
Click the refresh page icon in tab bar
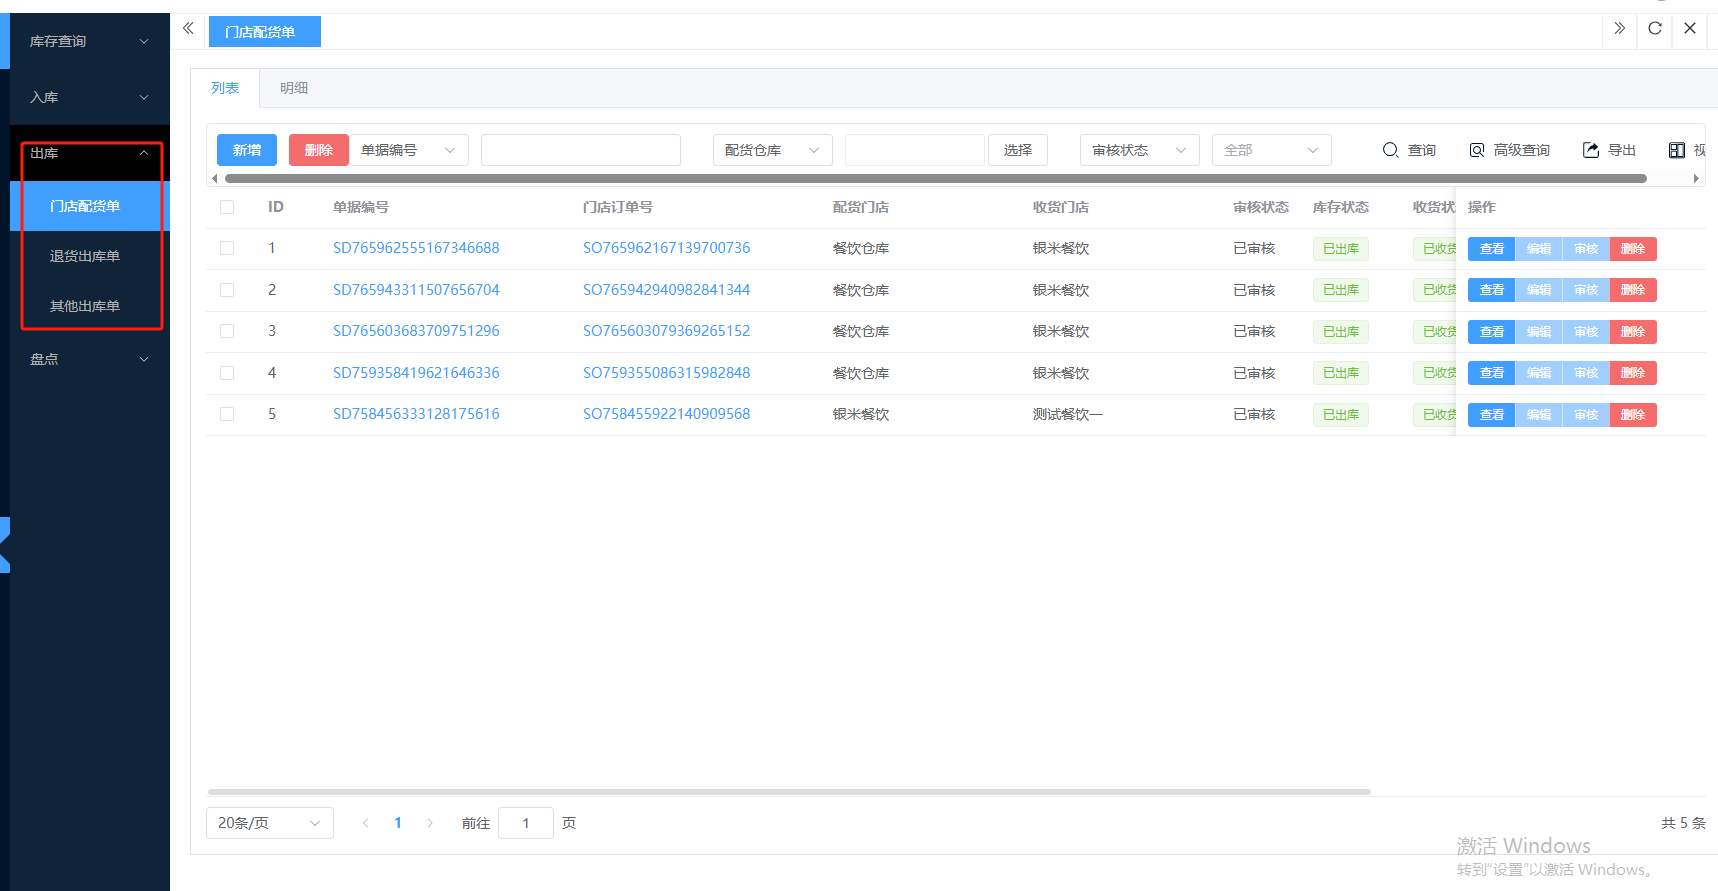point(1655,28)
